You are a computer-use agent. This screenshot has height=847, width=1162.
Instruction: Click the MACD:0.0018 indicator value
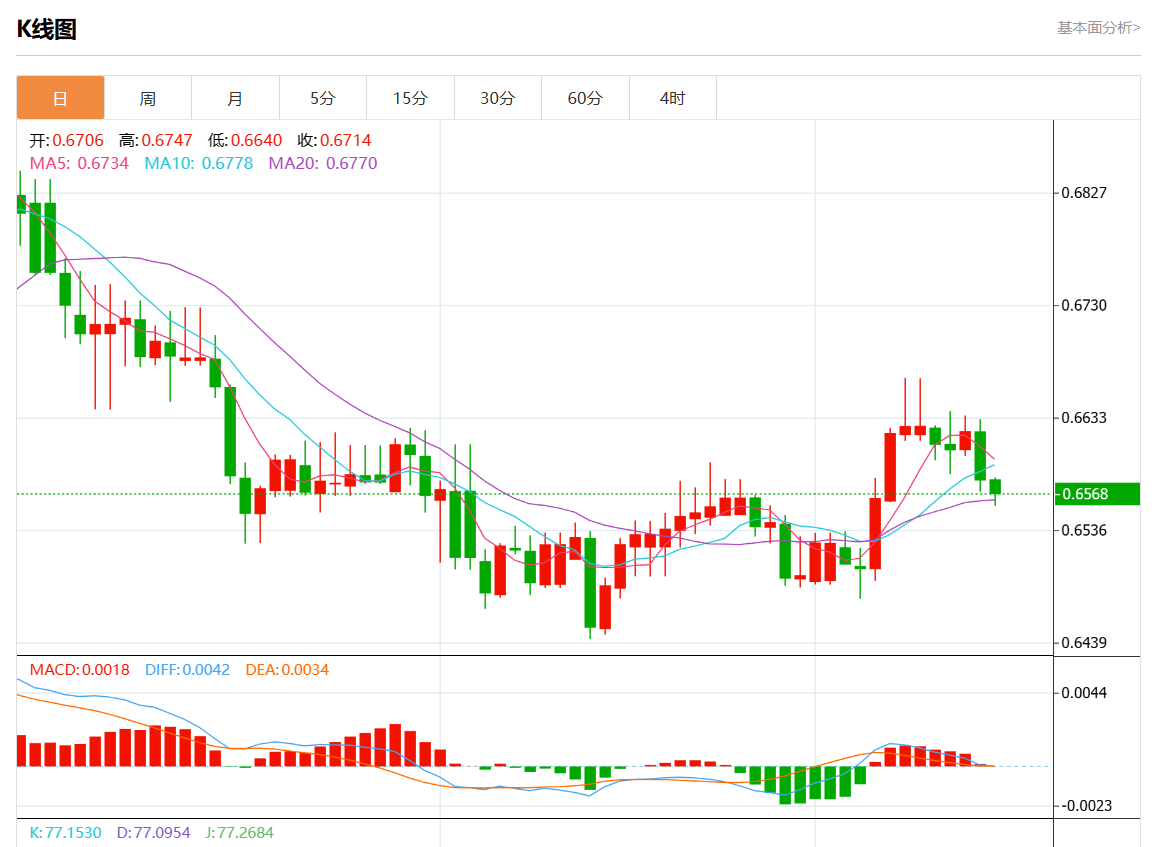click(x=79, y=670)
